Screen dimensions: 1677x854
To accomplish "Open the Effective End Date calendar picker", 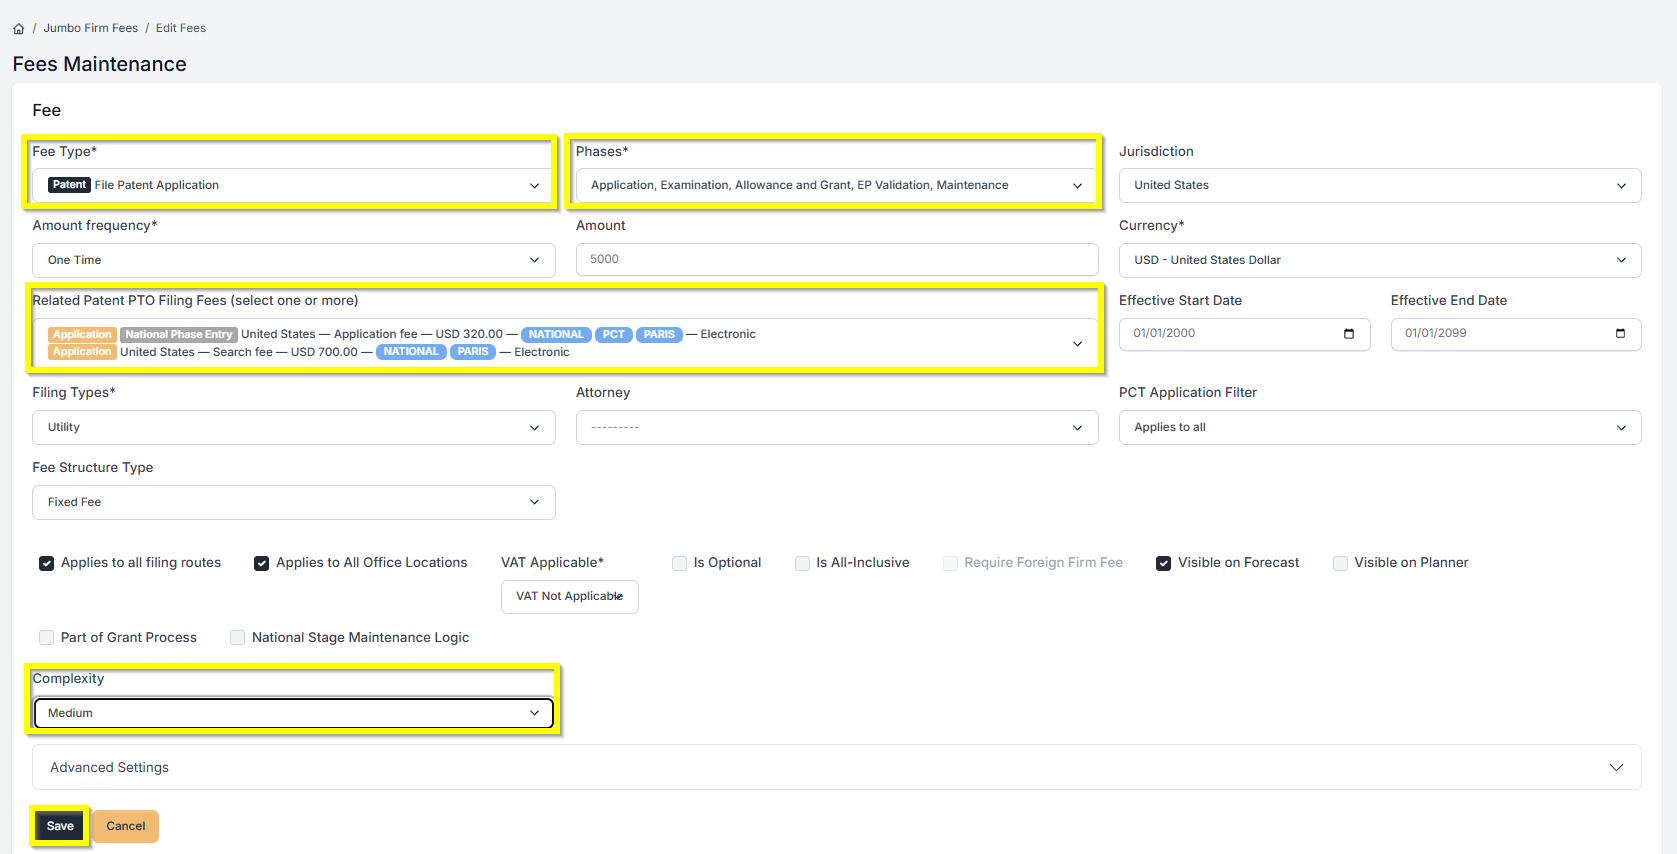I will pyautogui.click(x=1620, y=334).
